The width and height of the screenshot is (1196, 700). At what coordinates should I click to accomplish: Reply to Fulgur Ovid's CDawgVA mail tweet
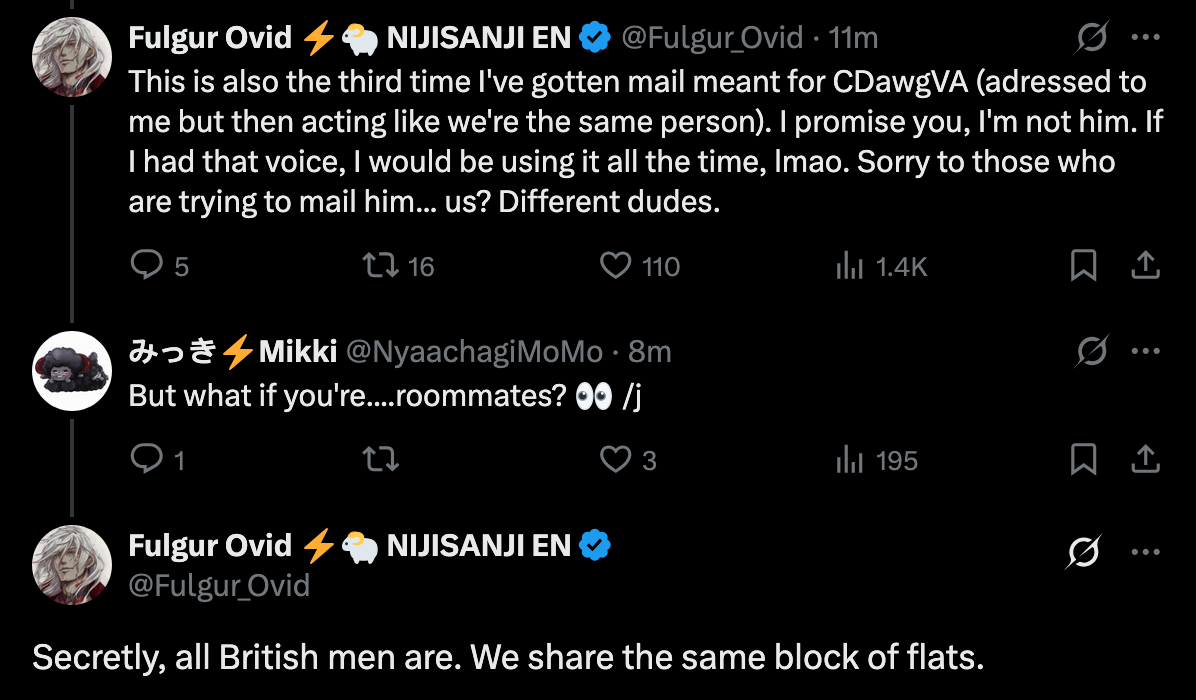pos(148,265)
